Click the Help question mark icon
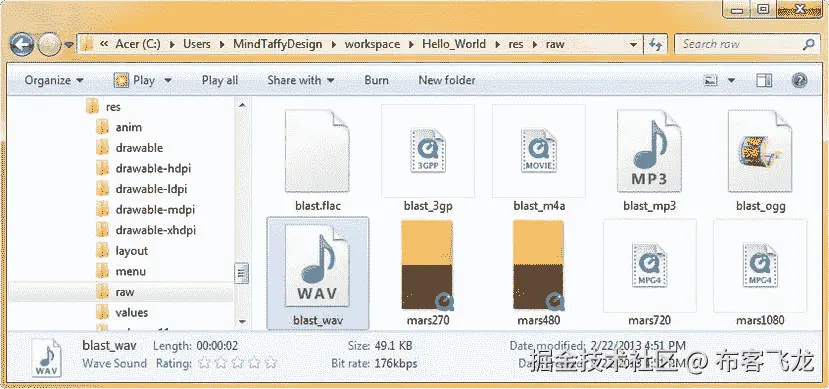This screenshot has height=389, width=829. 799,80
